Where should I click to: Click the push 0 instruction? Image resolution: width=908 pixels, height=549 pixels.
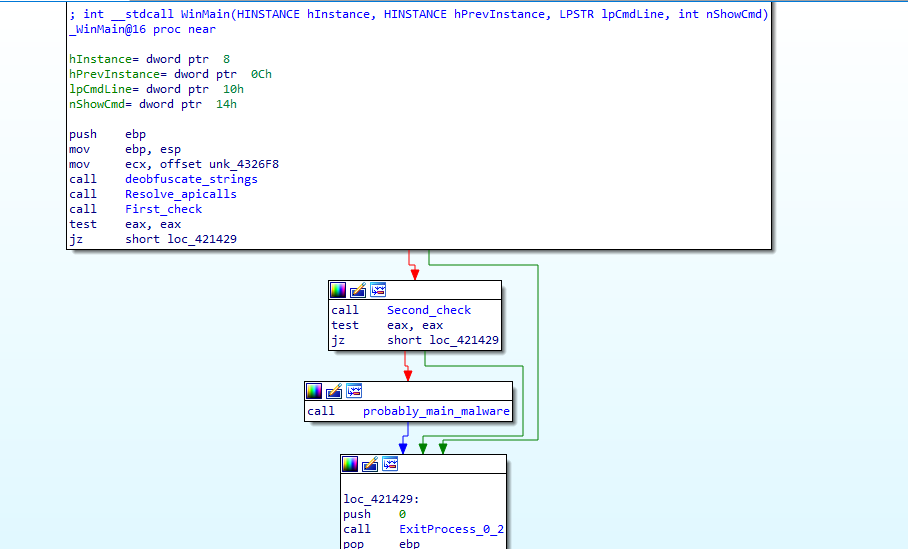375,514
